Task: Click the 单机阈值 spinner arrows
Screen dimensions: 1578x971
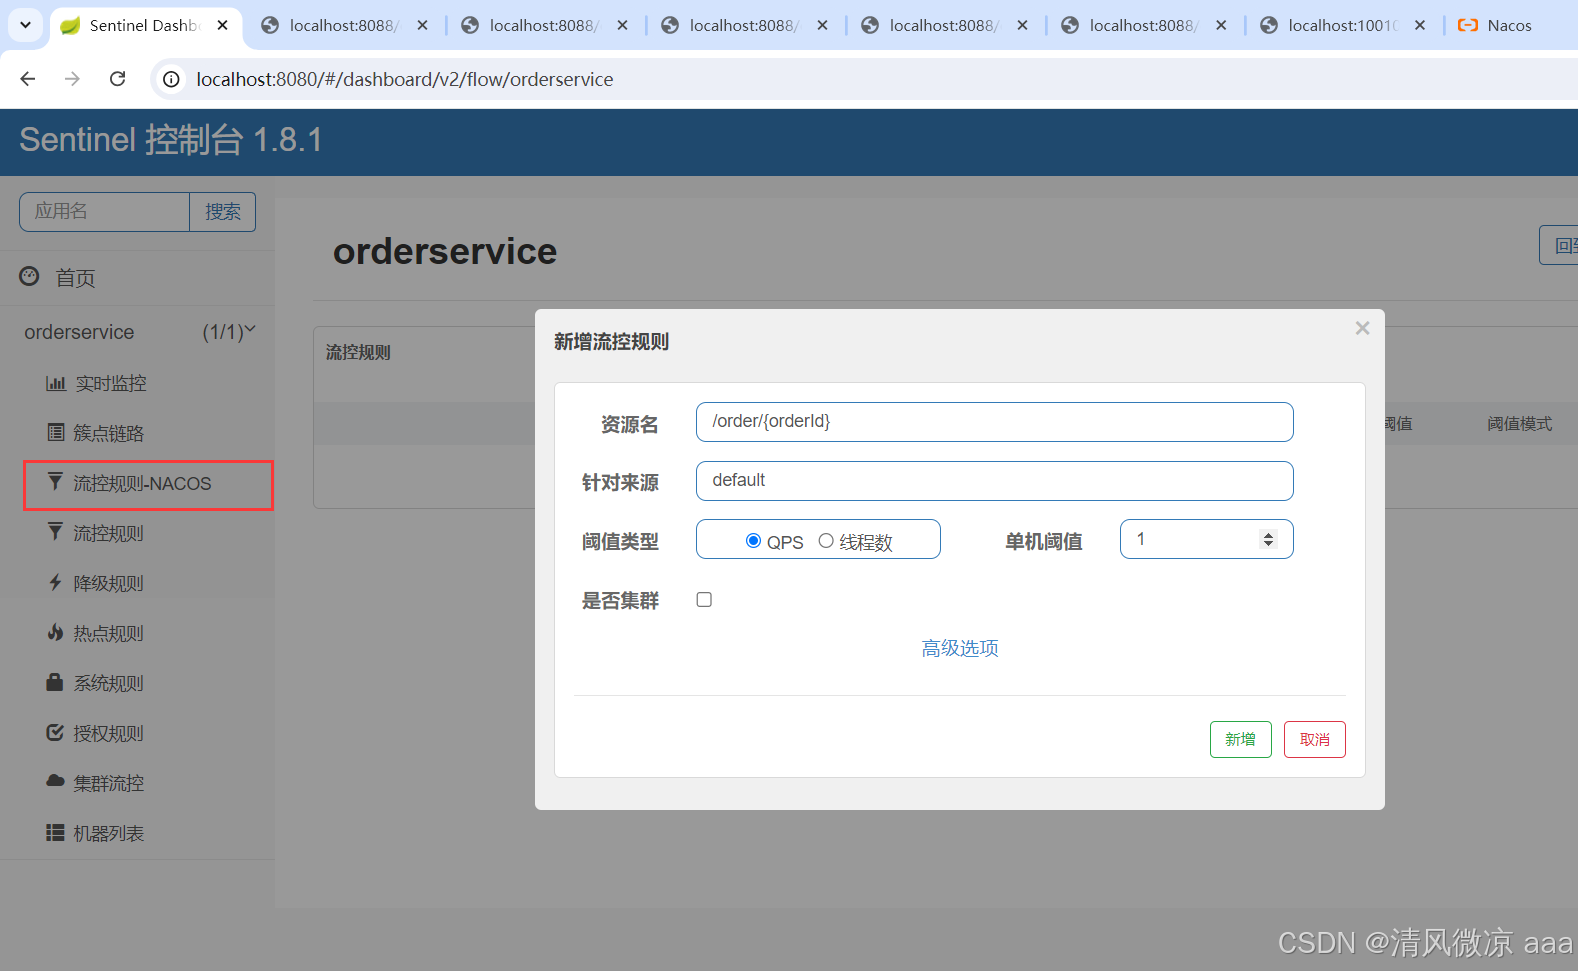Action: pyautogui.click(x=1268, y=539)
